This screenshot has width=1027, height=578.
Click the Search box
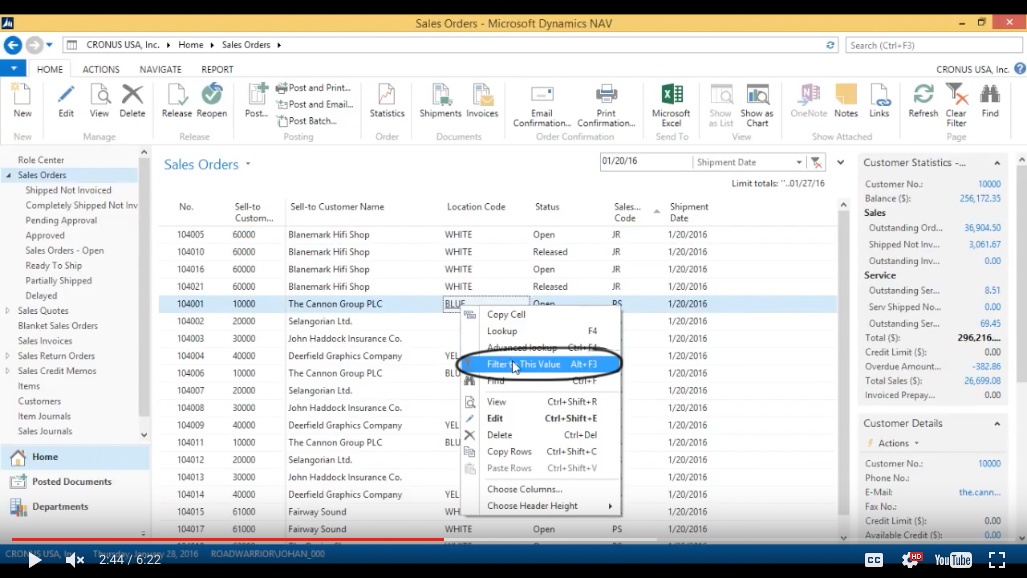(x=933, y=45)
